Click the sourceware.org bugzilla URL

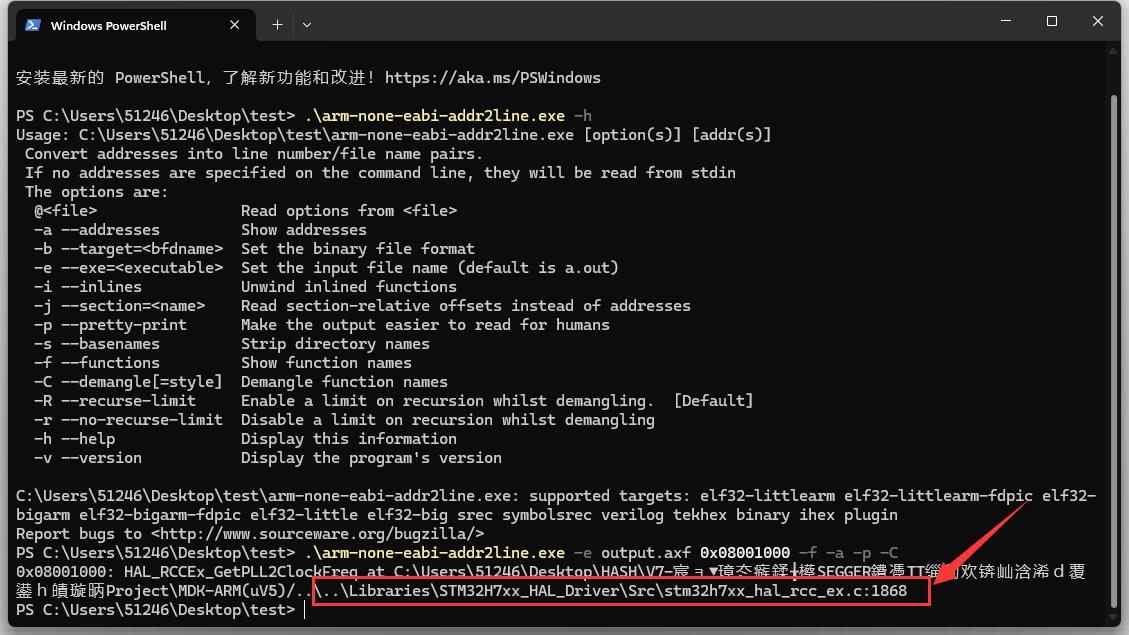coord(317,534)
